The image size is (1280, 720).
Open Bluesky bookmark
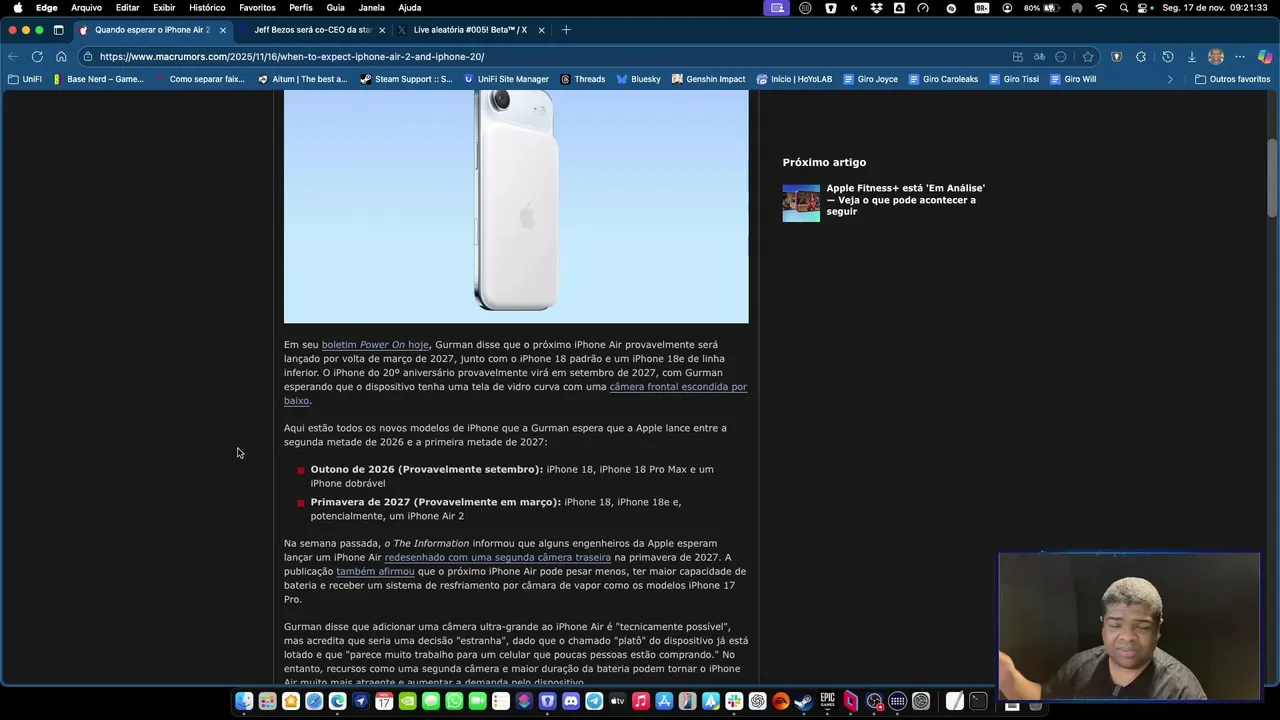638,79
